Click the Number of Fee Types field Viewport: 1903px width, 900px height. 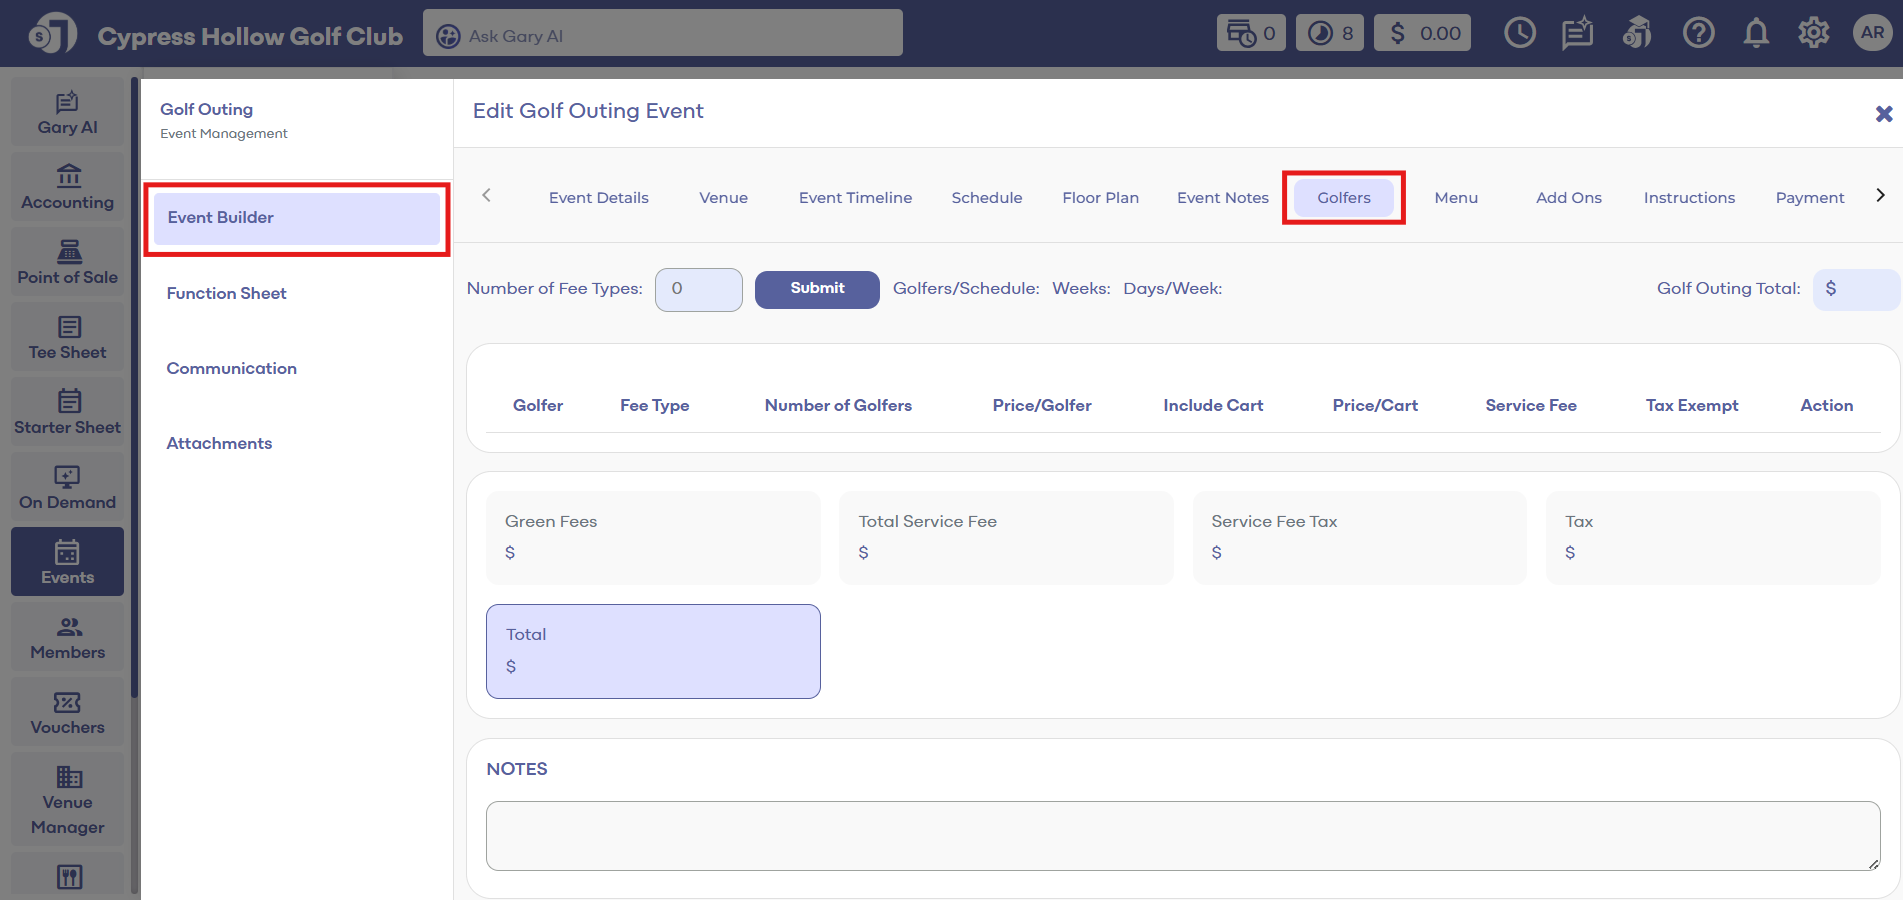[x=698, y=289]
